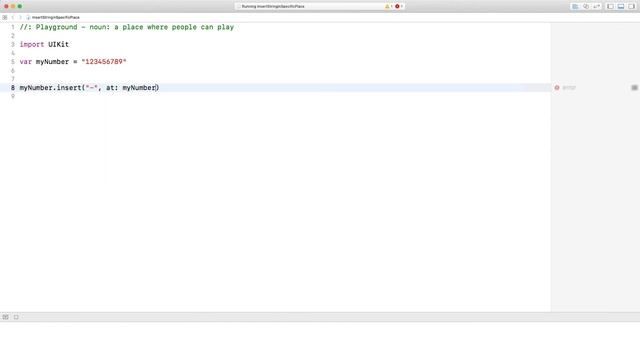Image resolution: width=640 pixels, height=360 pixels.
Task: Open the related items grid menu
Action: click(4, 18)
